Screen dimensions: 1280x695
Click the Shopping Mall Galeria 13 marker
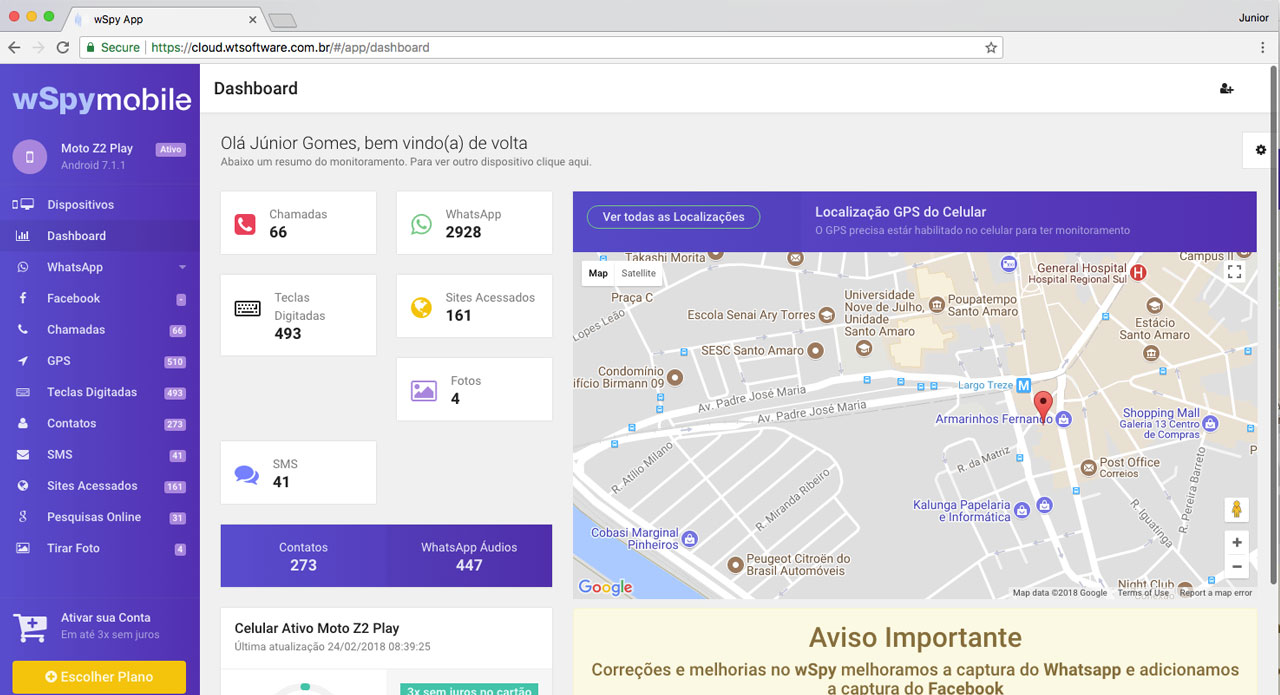[x=1211, y=423]
